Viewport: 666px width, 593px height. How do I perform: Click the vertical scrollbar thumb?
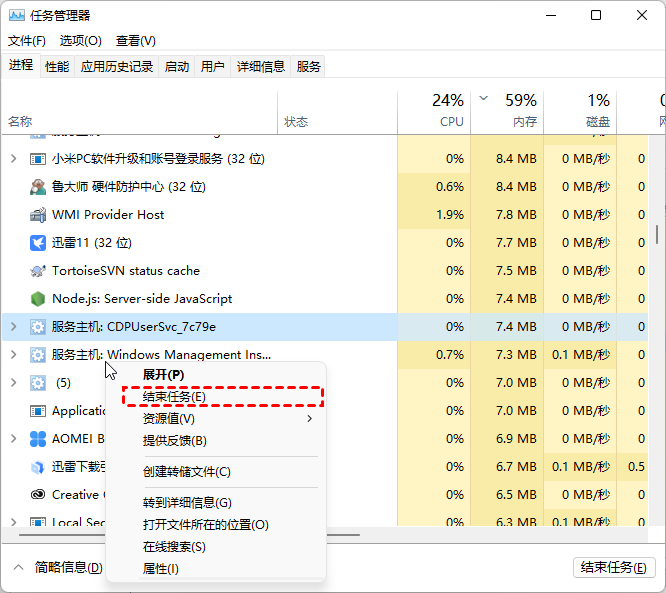coord(657,234)
